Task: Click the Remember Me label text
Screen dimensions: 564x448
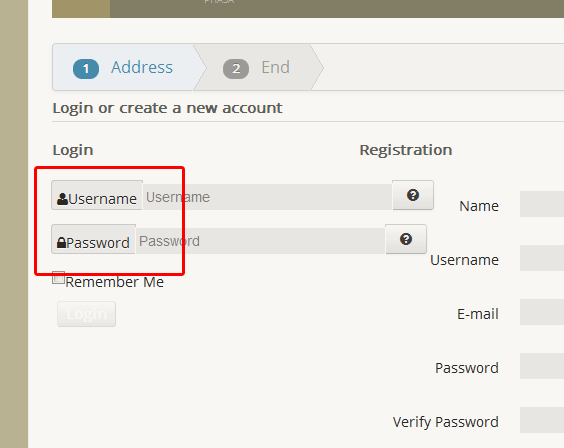Action: pyautogui.click(x=115, y=282)
